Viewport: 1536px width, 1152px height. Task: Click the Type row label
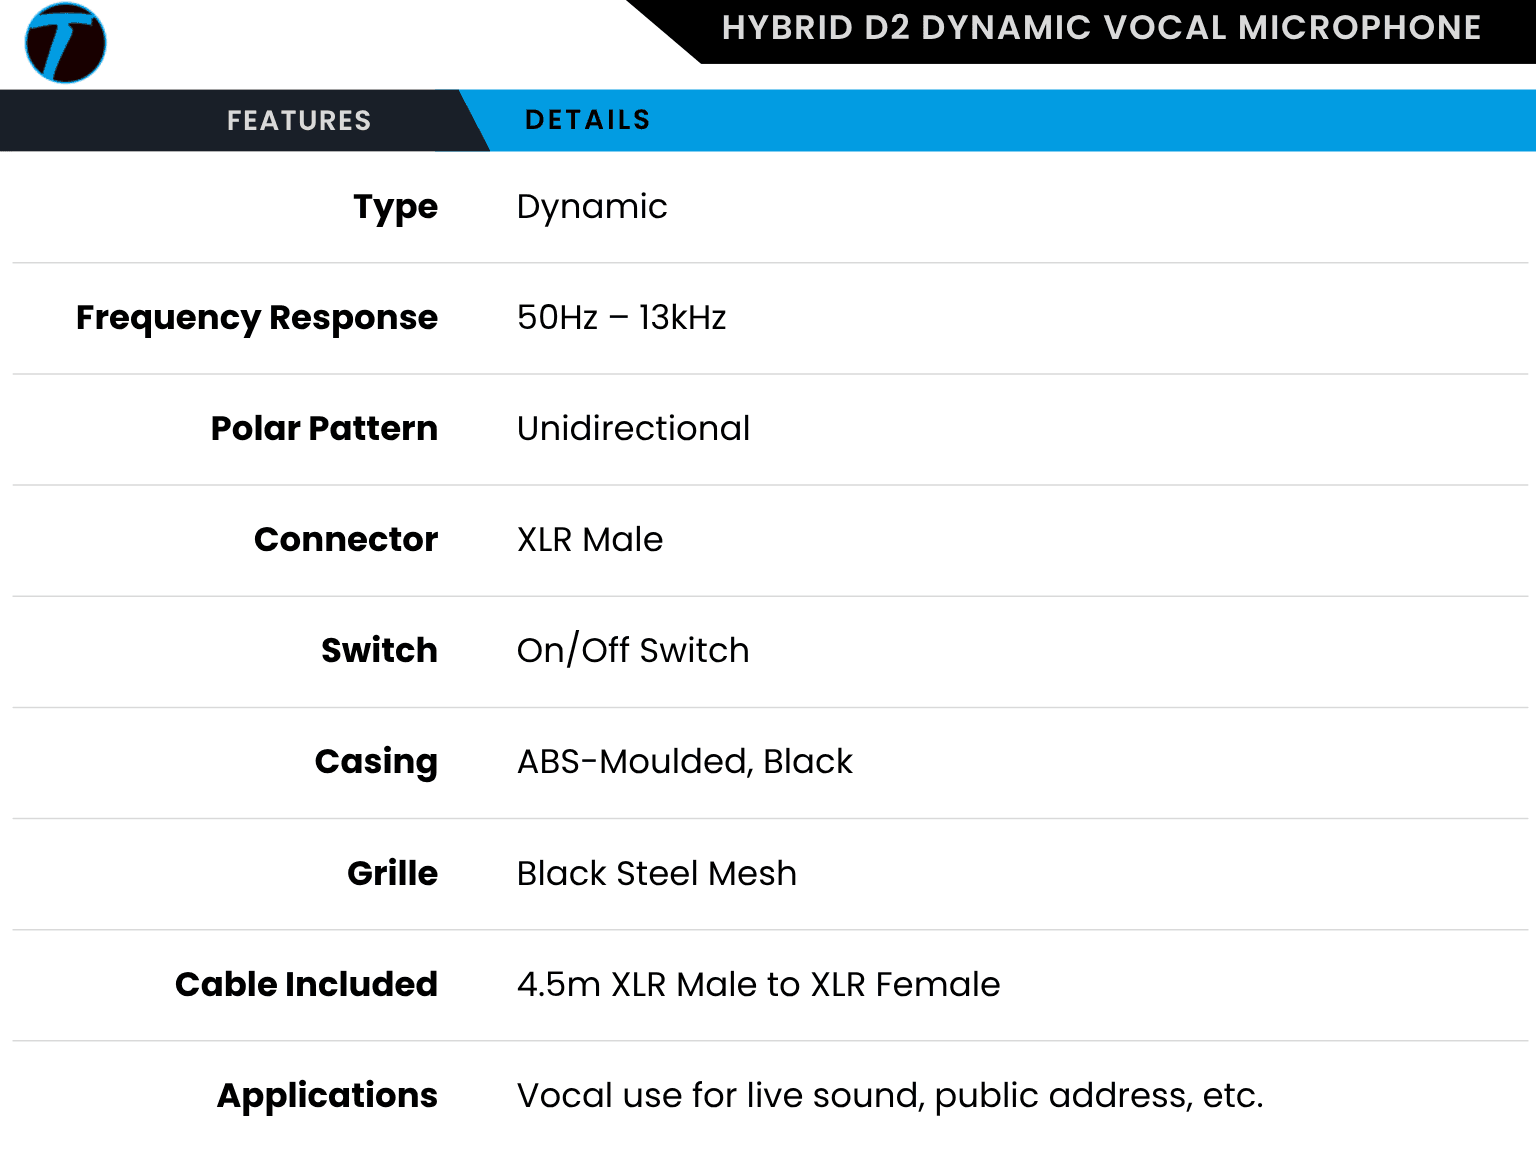pyautogui.click(x=395, y=207)
